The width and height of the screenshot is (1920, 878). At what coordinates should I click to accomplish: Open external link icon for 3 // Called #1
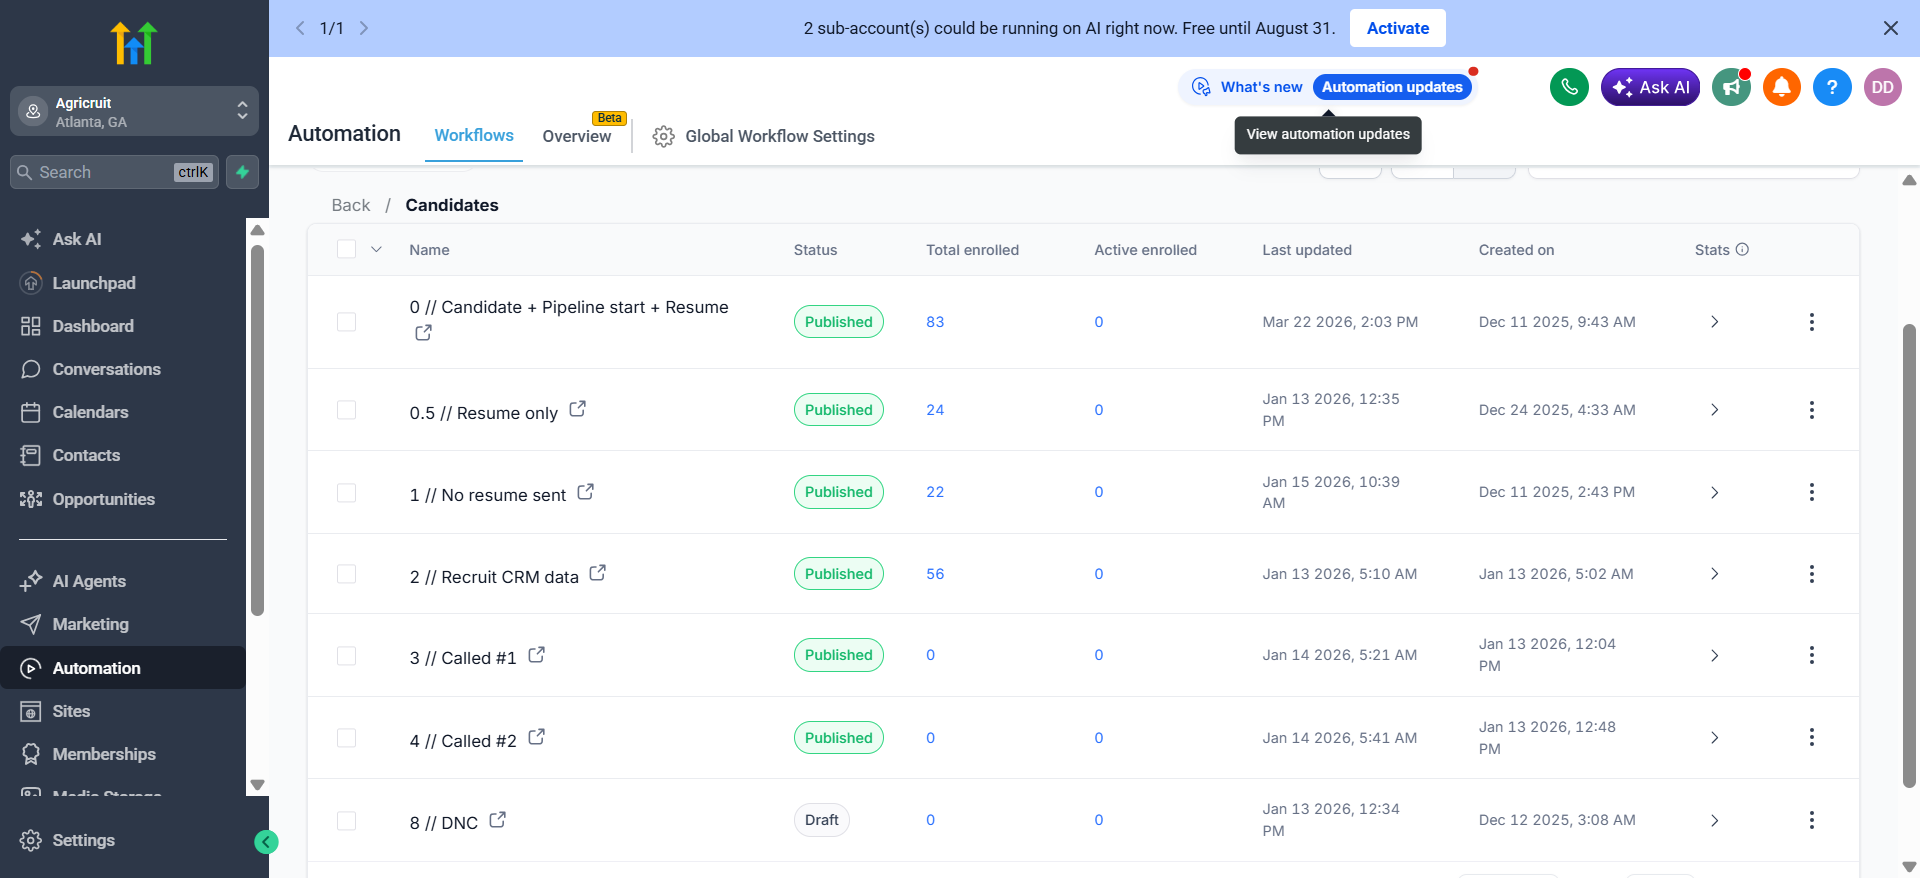(x=537, y=654)
